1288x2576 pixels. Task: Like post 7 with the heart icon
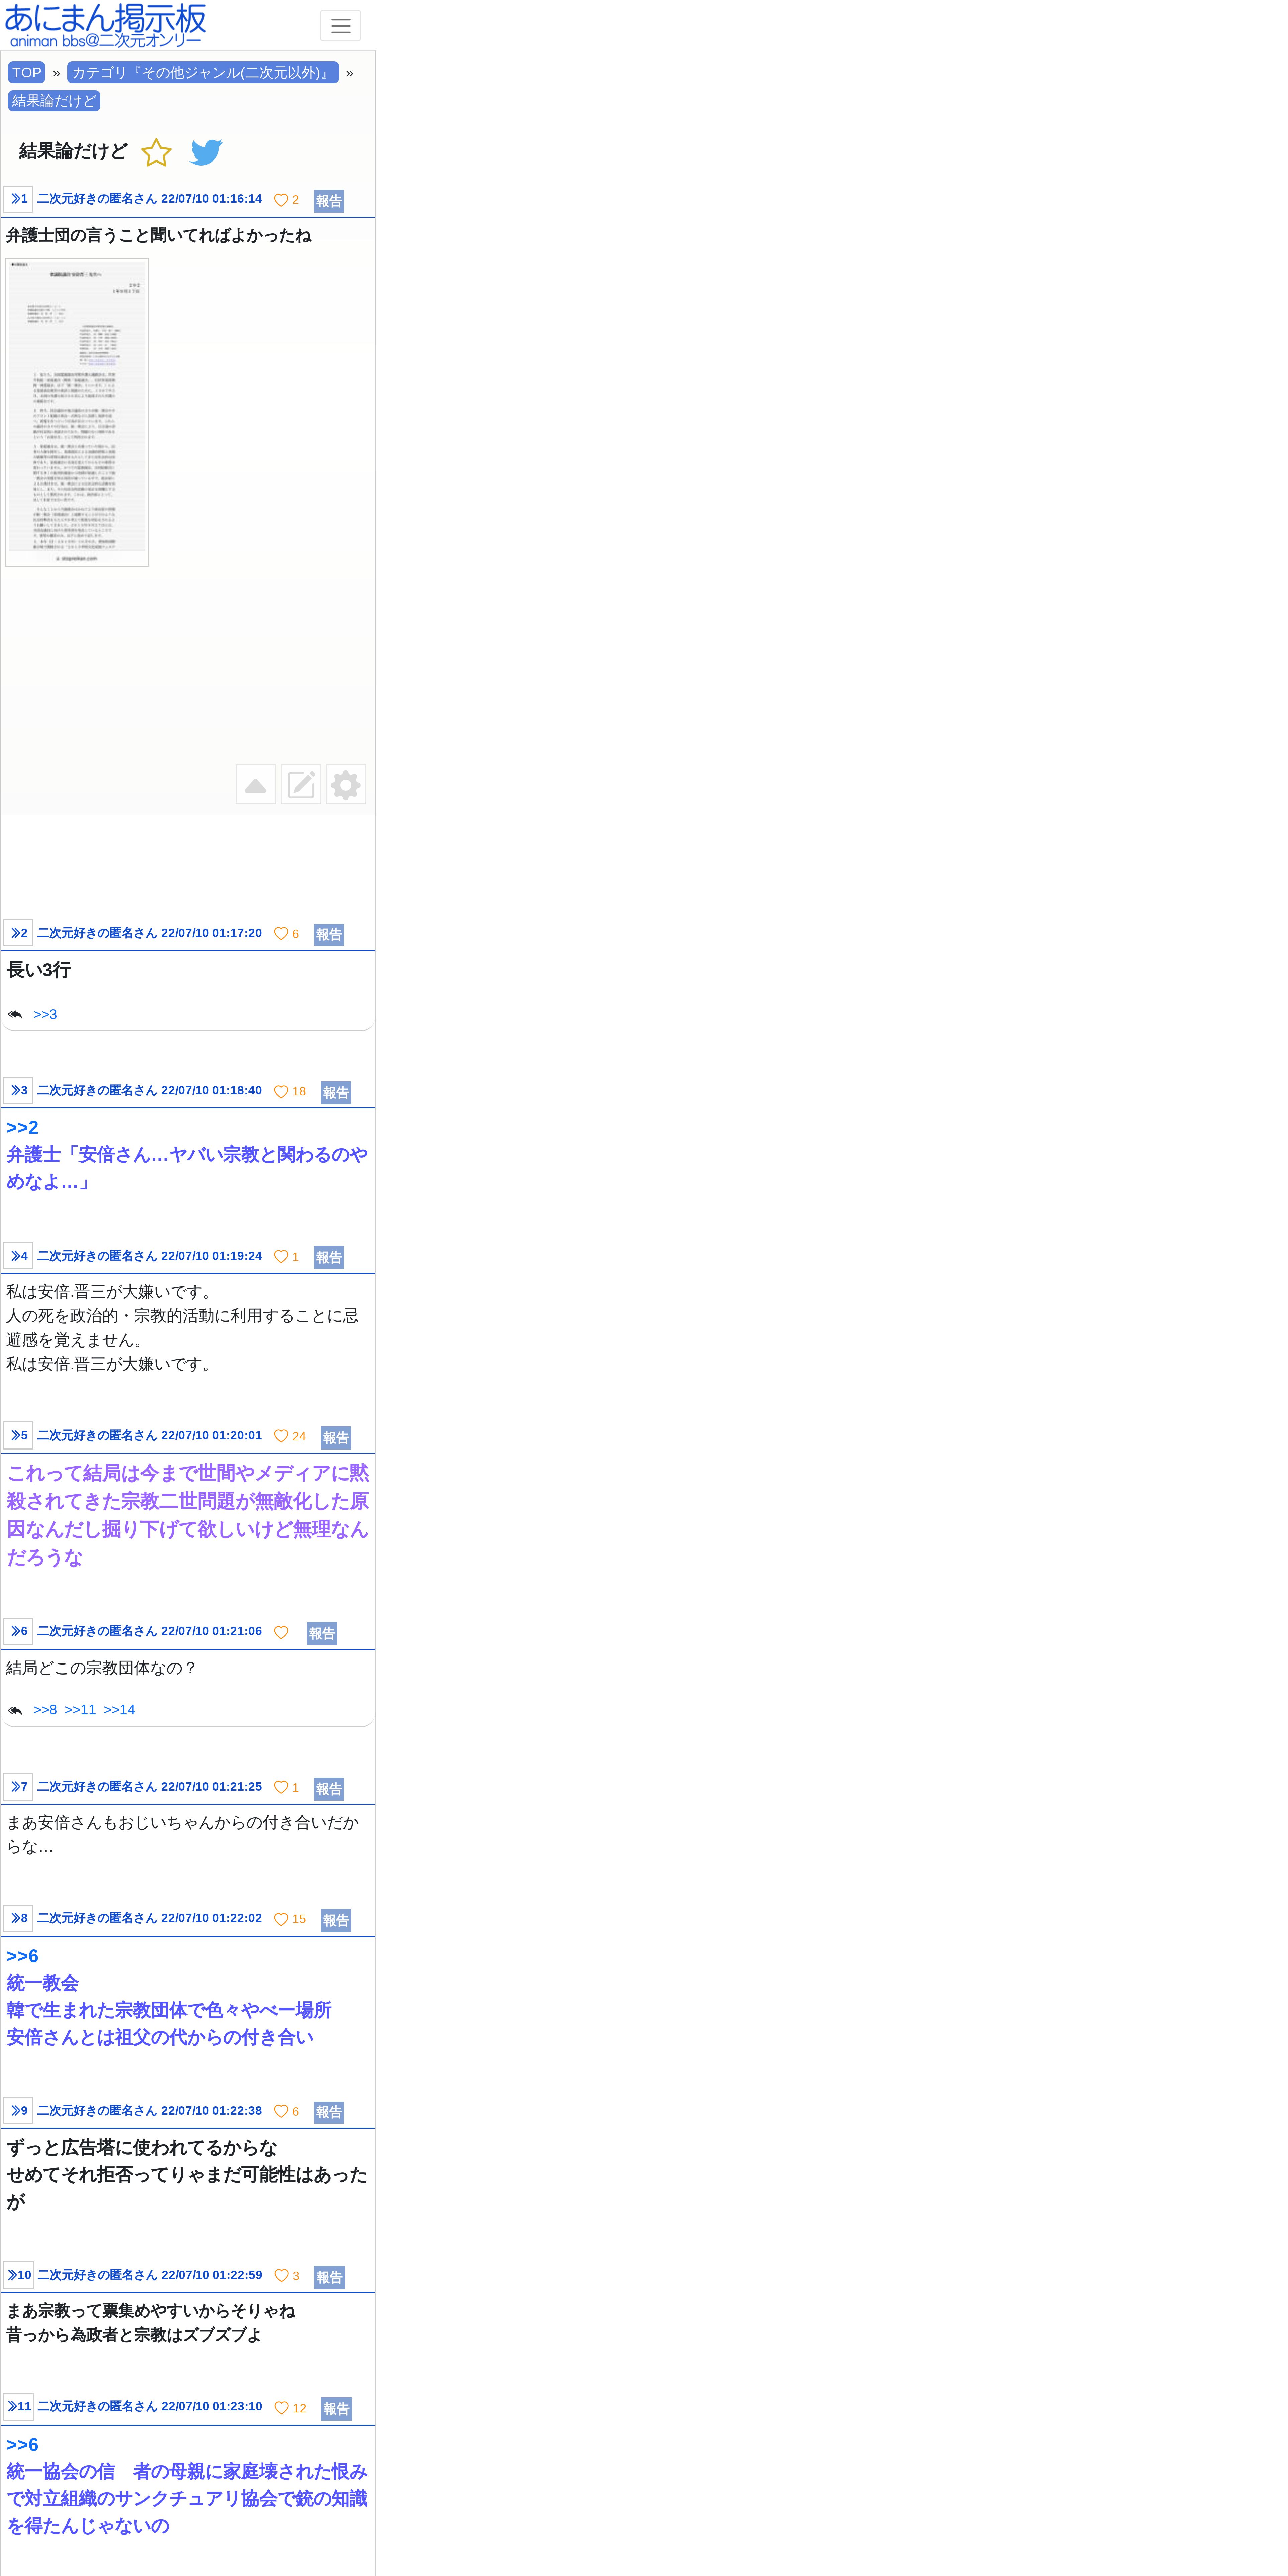[281, 1788]
